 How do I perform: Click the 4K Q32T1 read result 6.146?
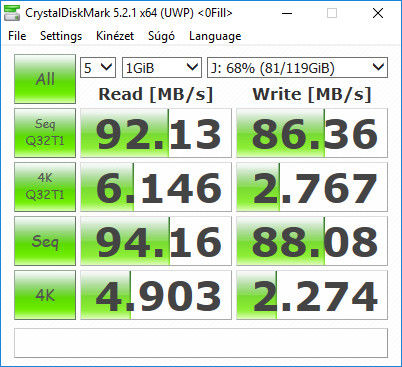click(x=156, y=187)
